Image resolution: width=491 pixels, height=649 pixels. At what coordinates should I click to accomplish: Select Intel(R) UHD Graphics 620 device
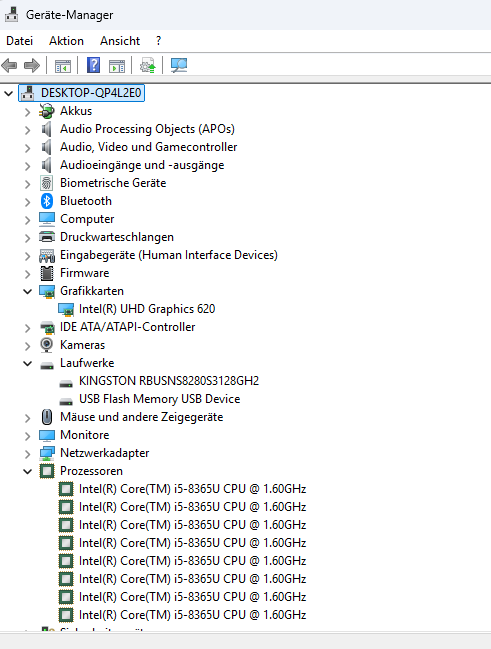click(x=147, y=309)
